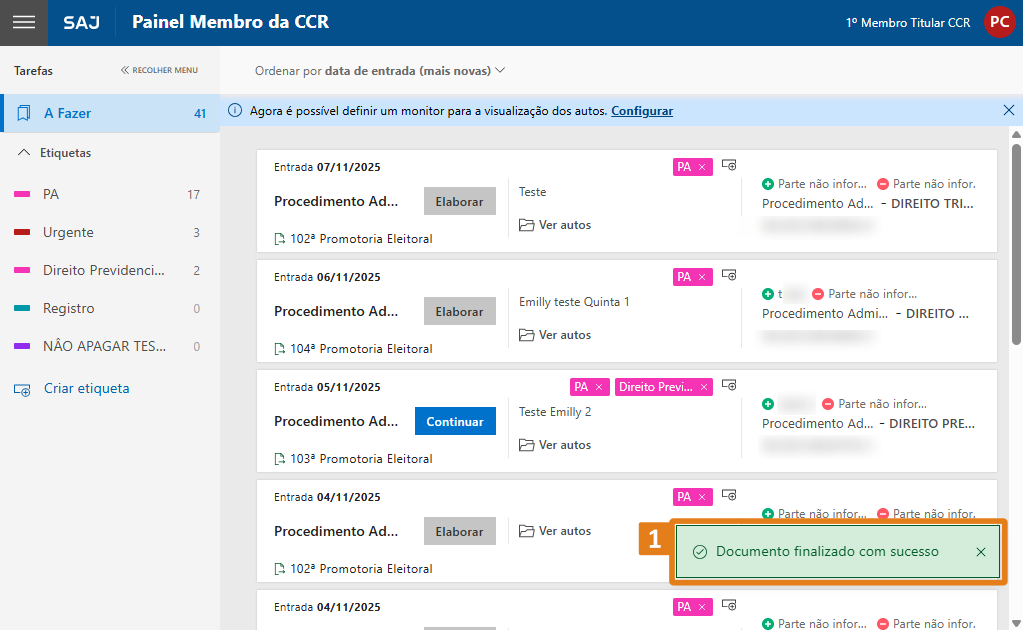1023x630 pixels.
Task: Collapse the side menu with Recolher Menu
Action: [159, 71]
